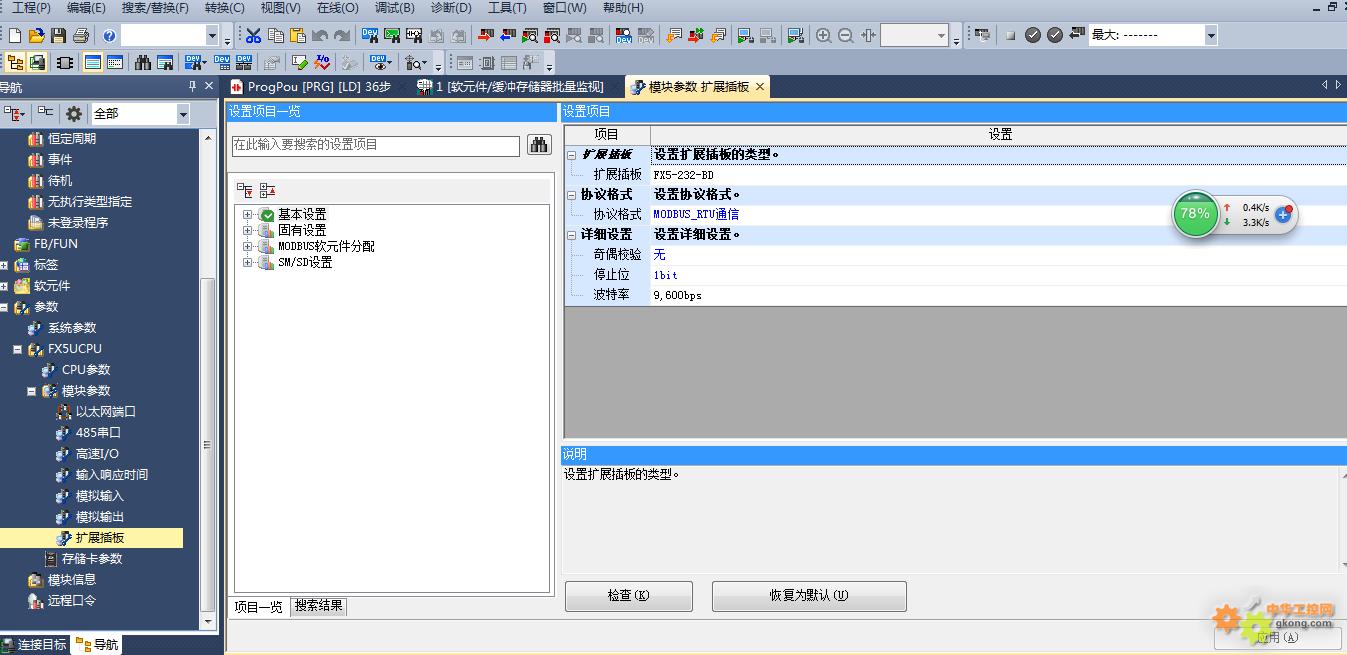
Task: Open a project with the folder icon
Action: pyautogui.click(x=36, y=36)
